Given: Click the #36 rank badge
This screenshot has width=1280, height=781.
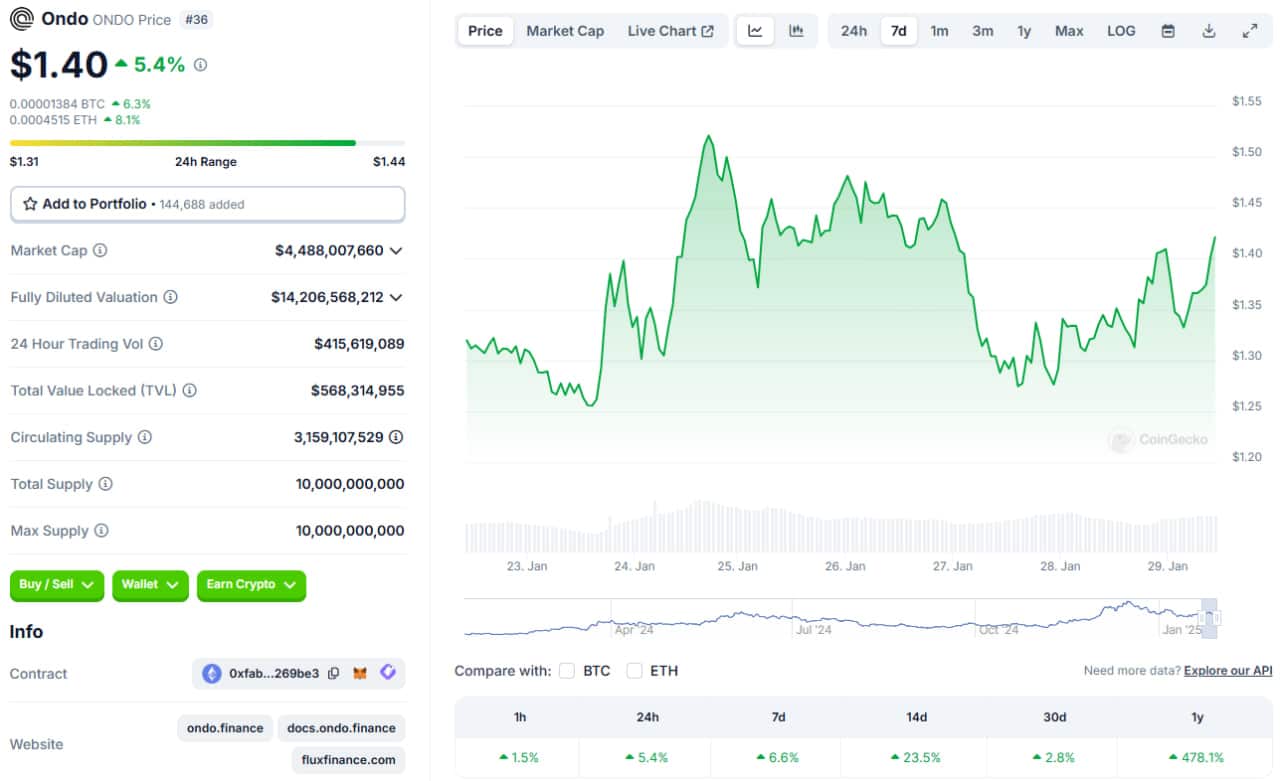Looking at the screenshot, I should (x=197, y=19).
